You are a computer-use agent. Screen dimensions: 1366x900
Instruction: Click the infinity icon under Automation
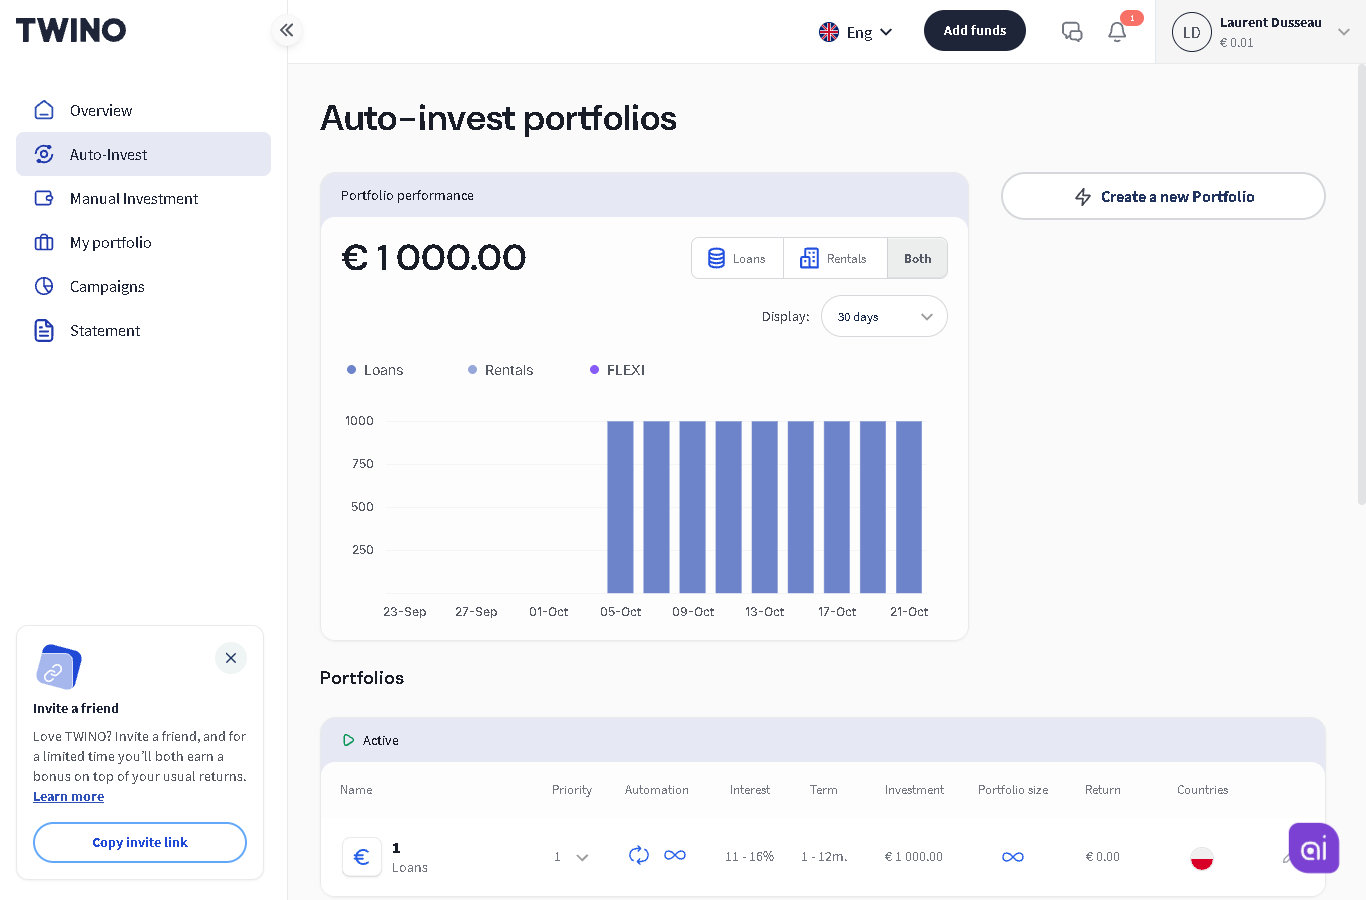[x=675, y=855]
